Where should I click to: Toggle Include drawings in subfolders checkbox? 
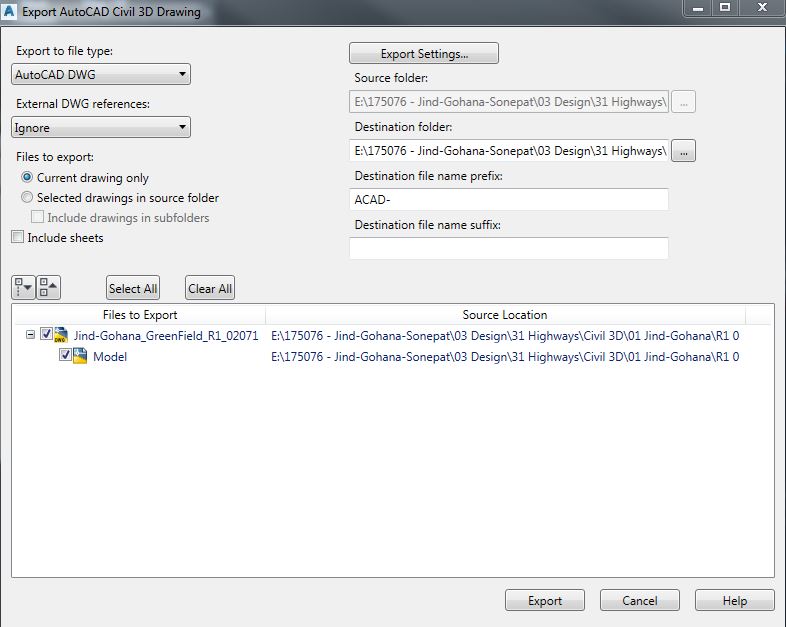tap(37, 217)
